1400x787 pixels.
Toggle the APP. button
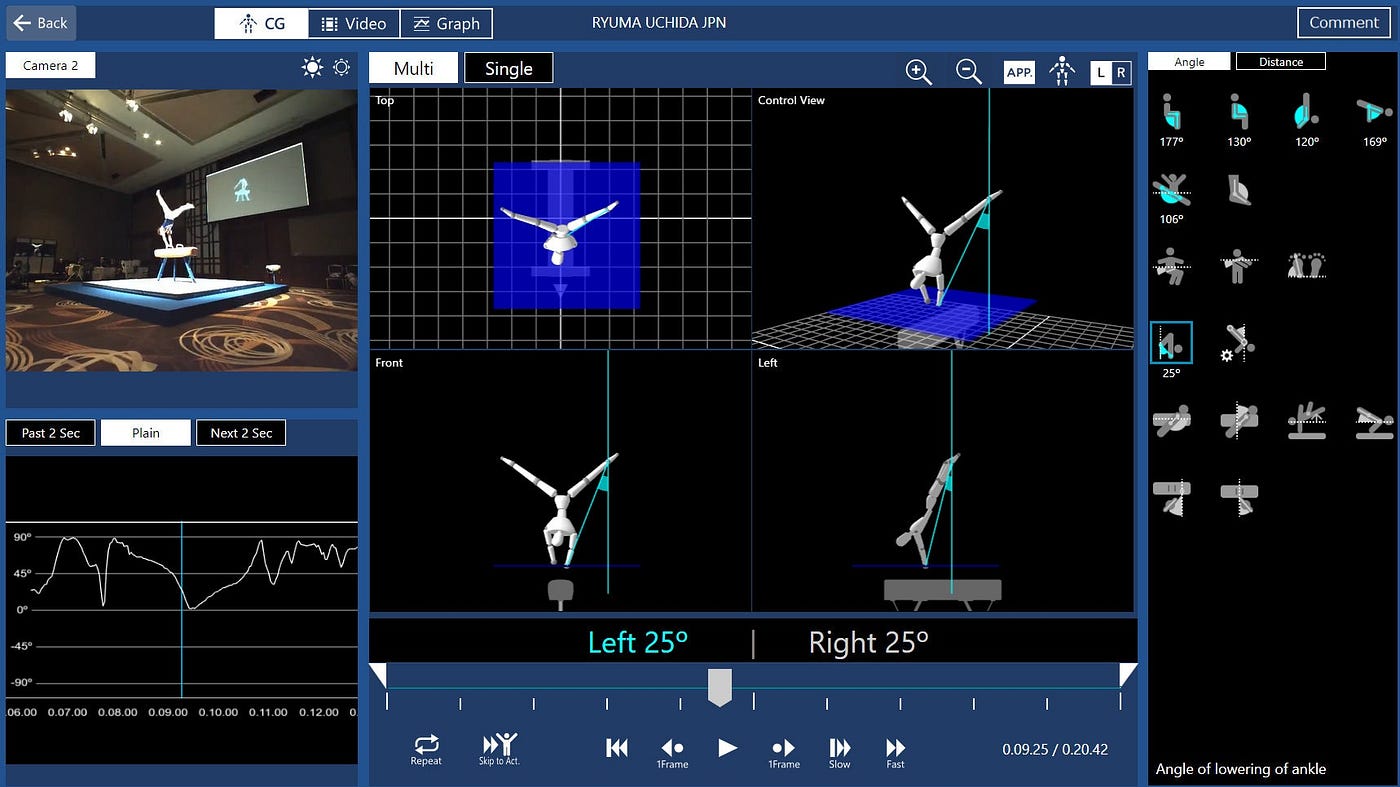click(x=1019, y=72)
